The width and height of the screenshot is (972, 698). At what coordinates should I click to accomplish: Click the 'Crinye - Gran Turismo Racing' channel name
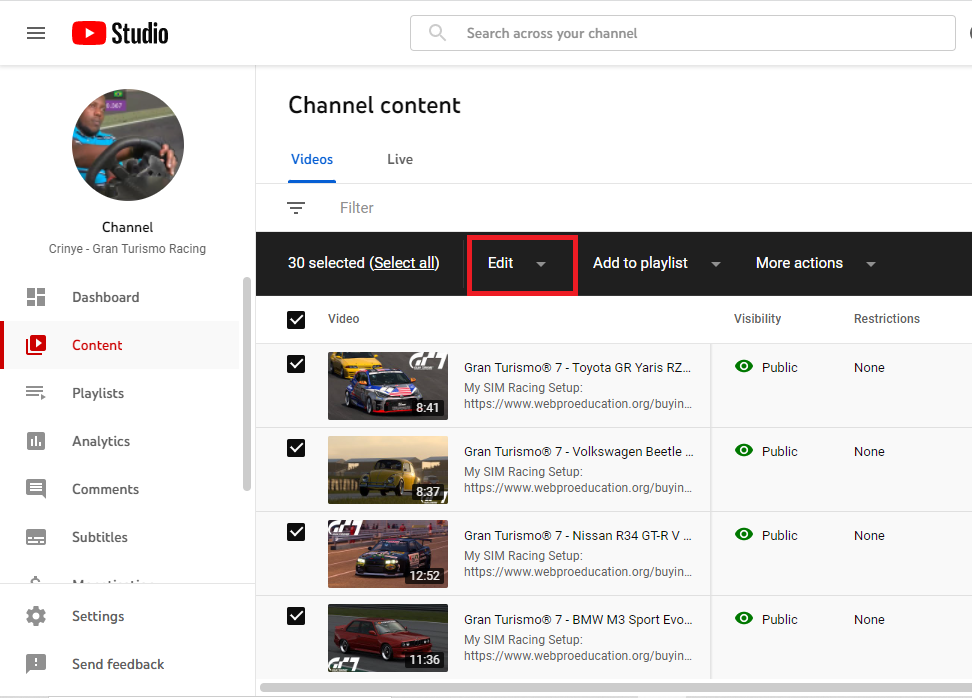coord(128,249)
